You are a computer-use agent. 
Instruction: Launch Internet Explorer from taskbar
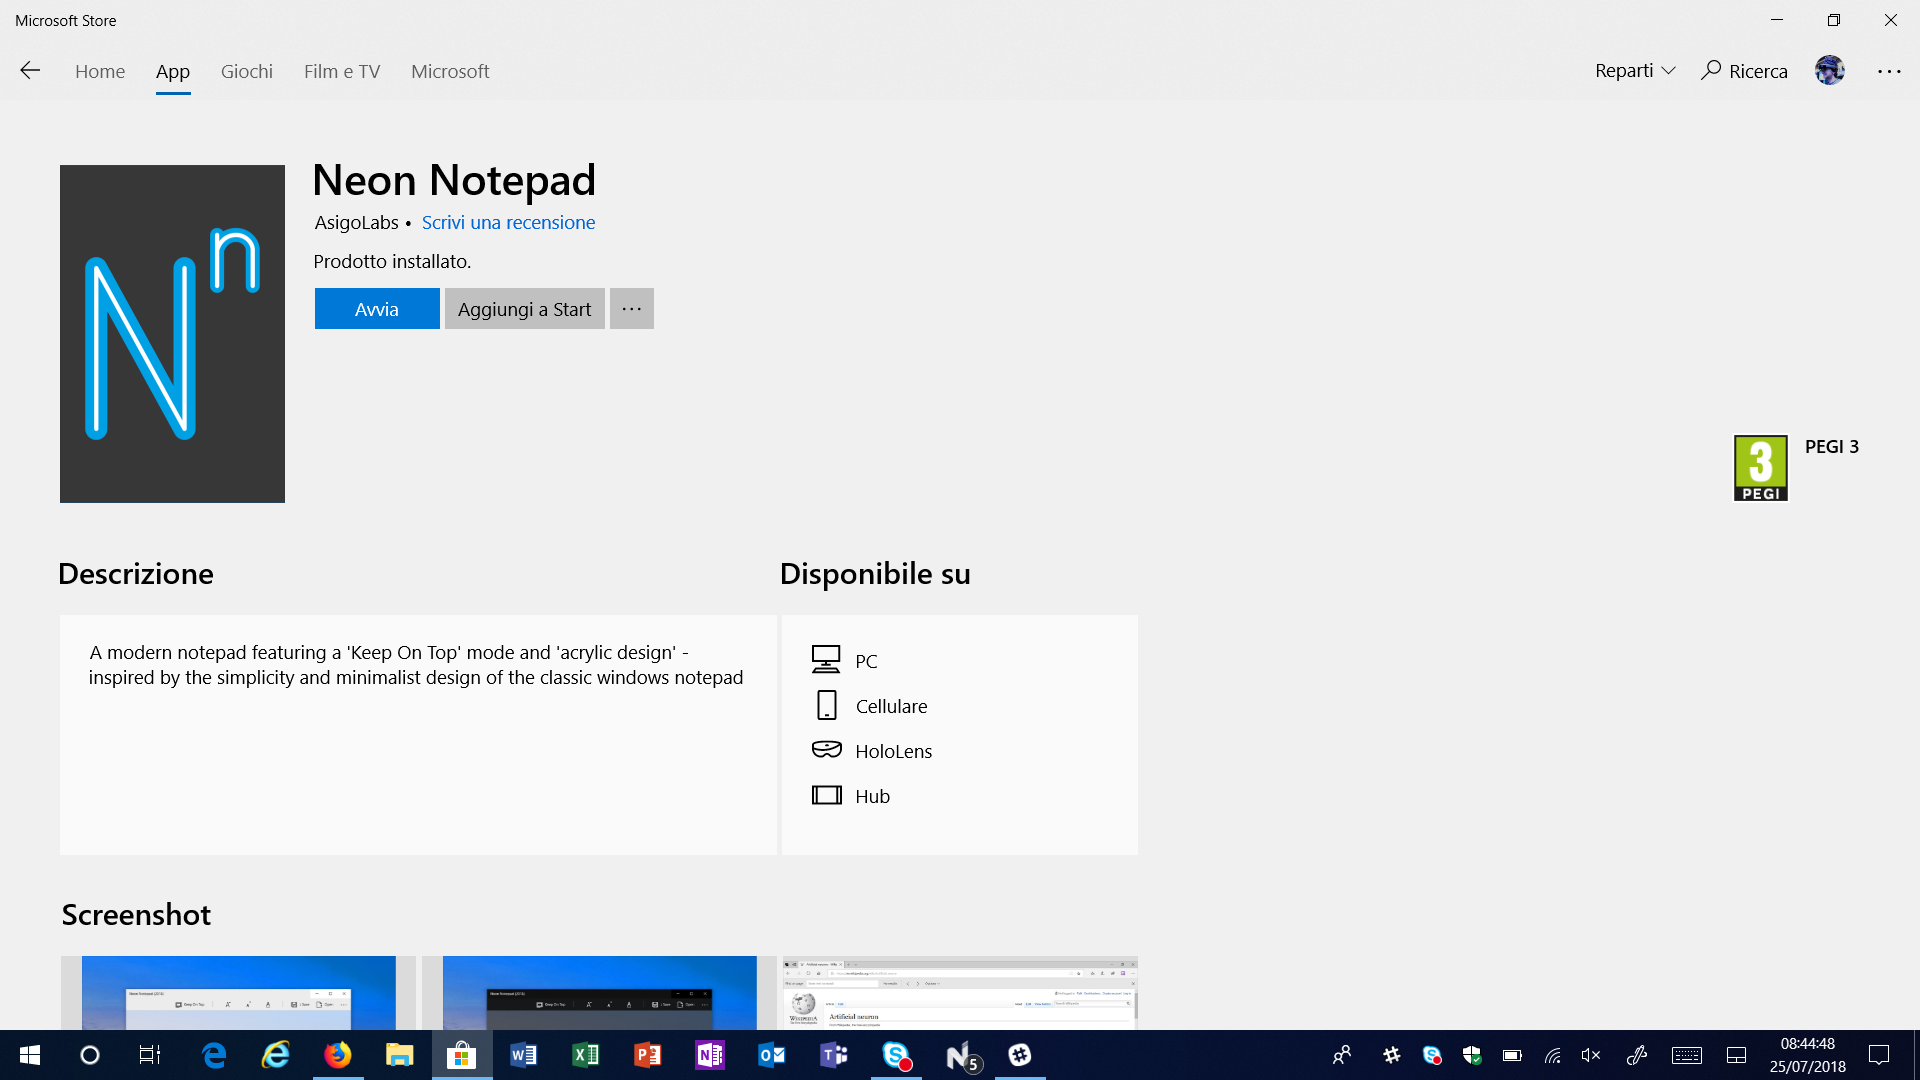click(276, 1055)
